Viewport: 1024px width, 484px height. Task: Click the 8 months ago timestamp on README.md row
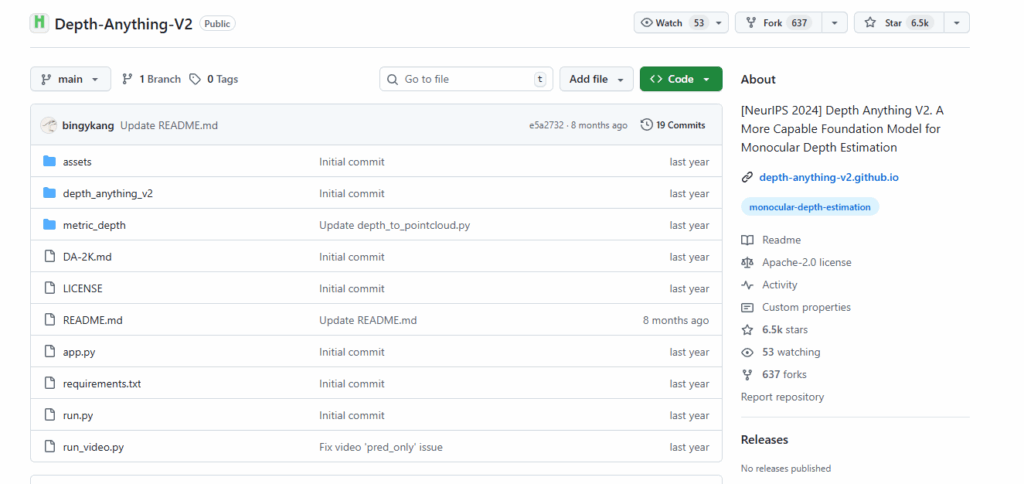(x=676, y=320)
